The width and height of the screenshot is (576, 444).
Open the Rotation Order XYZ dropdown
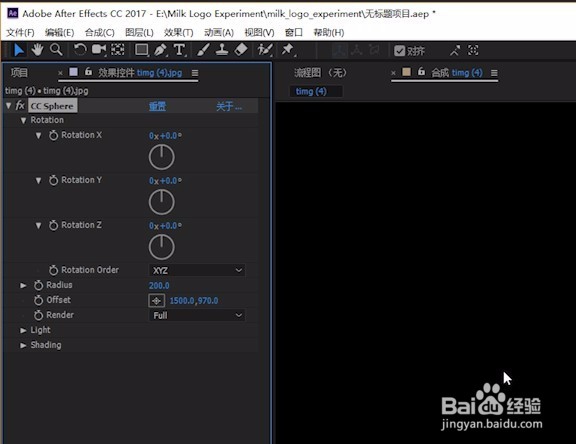tap(197, 270)
